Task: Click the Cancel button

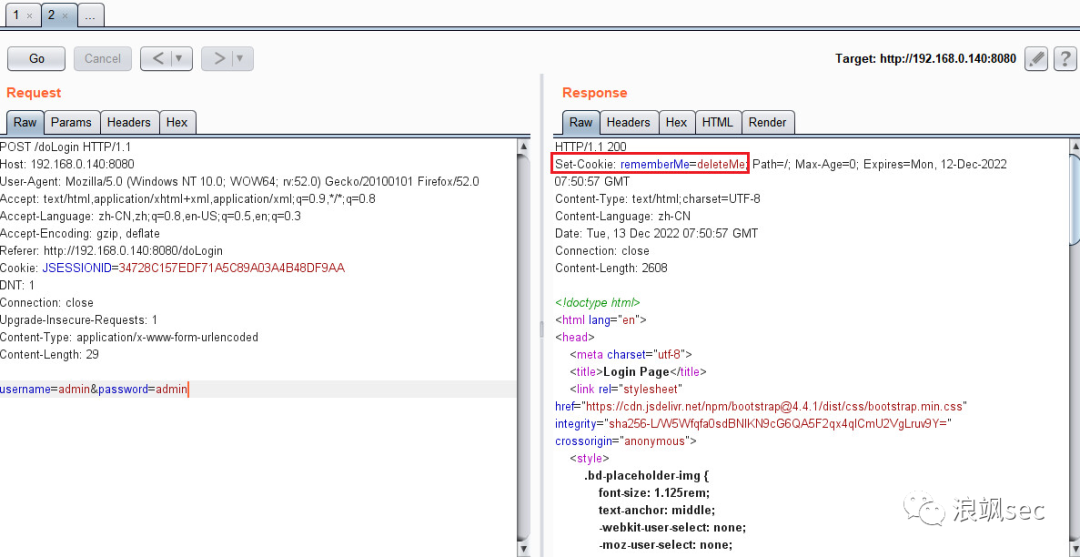Action: point(103,59)
